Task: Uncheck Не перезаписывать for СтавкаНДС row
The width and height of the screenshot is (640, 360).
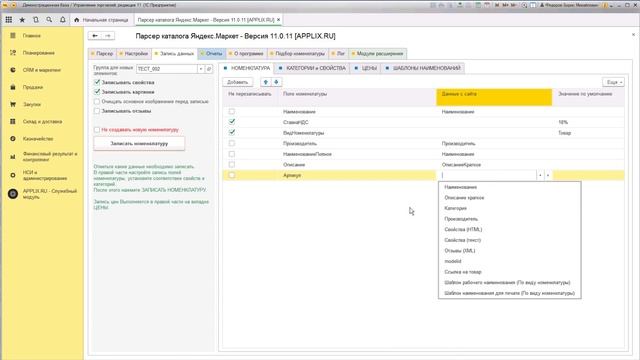Action: (232, 122)
